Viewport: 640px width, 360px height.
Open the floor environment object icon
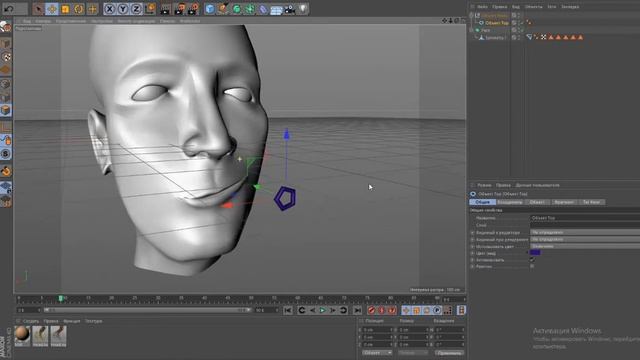pos(276,9)
